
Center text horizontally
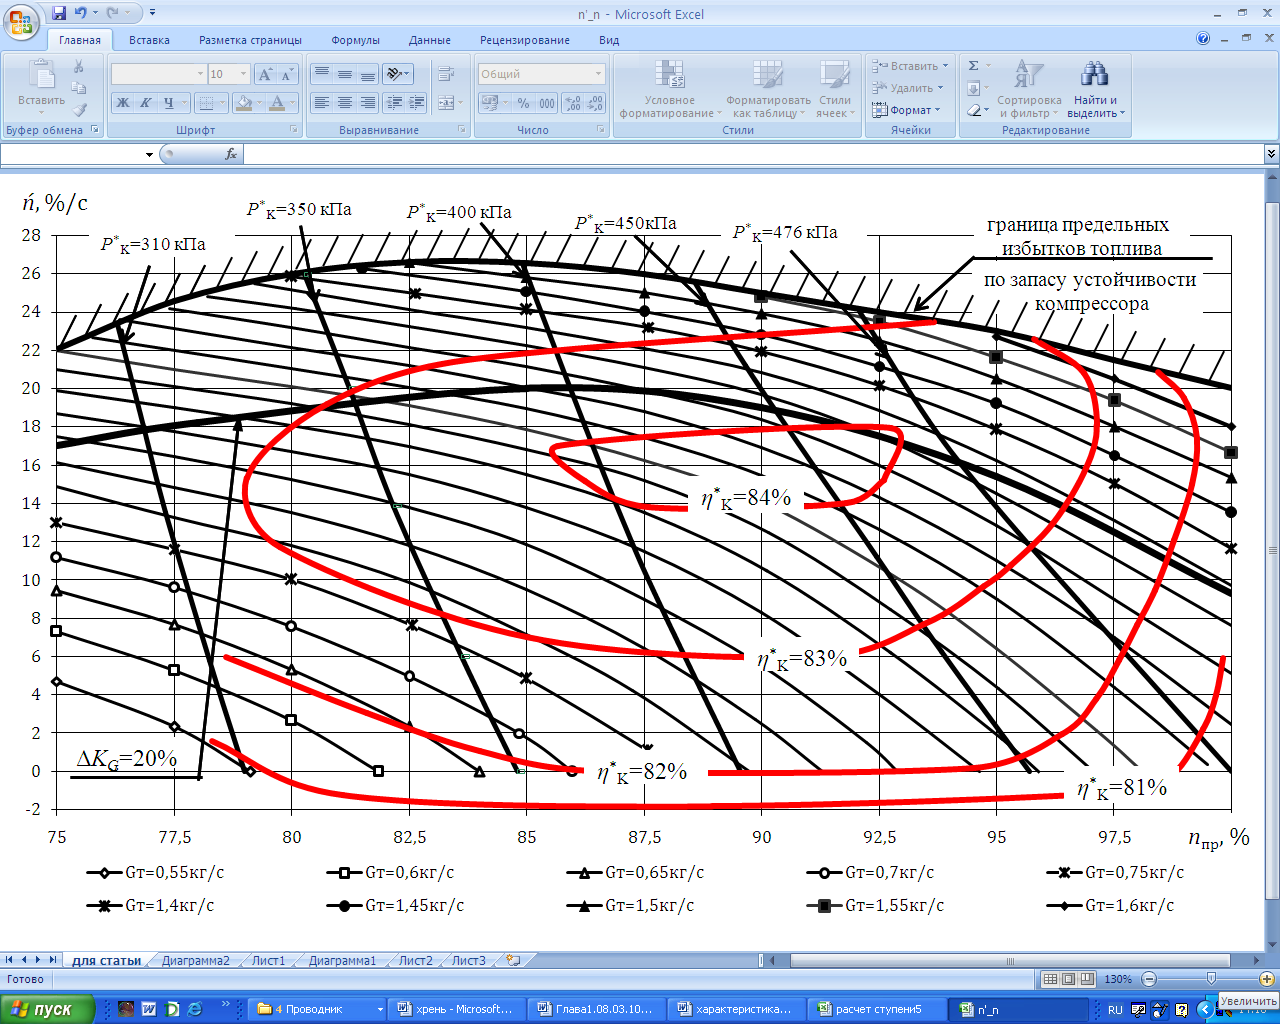point(344,103)
